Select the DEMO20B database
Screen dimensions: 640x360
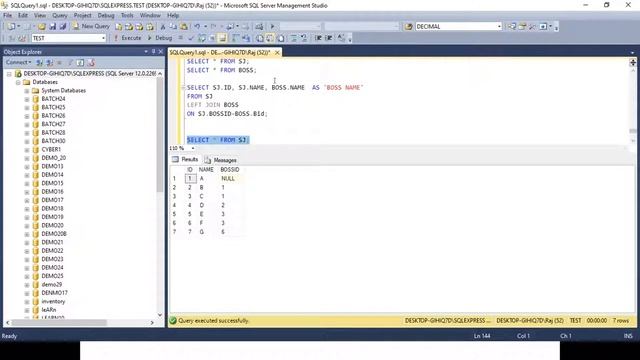click(x=54, y=234)
